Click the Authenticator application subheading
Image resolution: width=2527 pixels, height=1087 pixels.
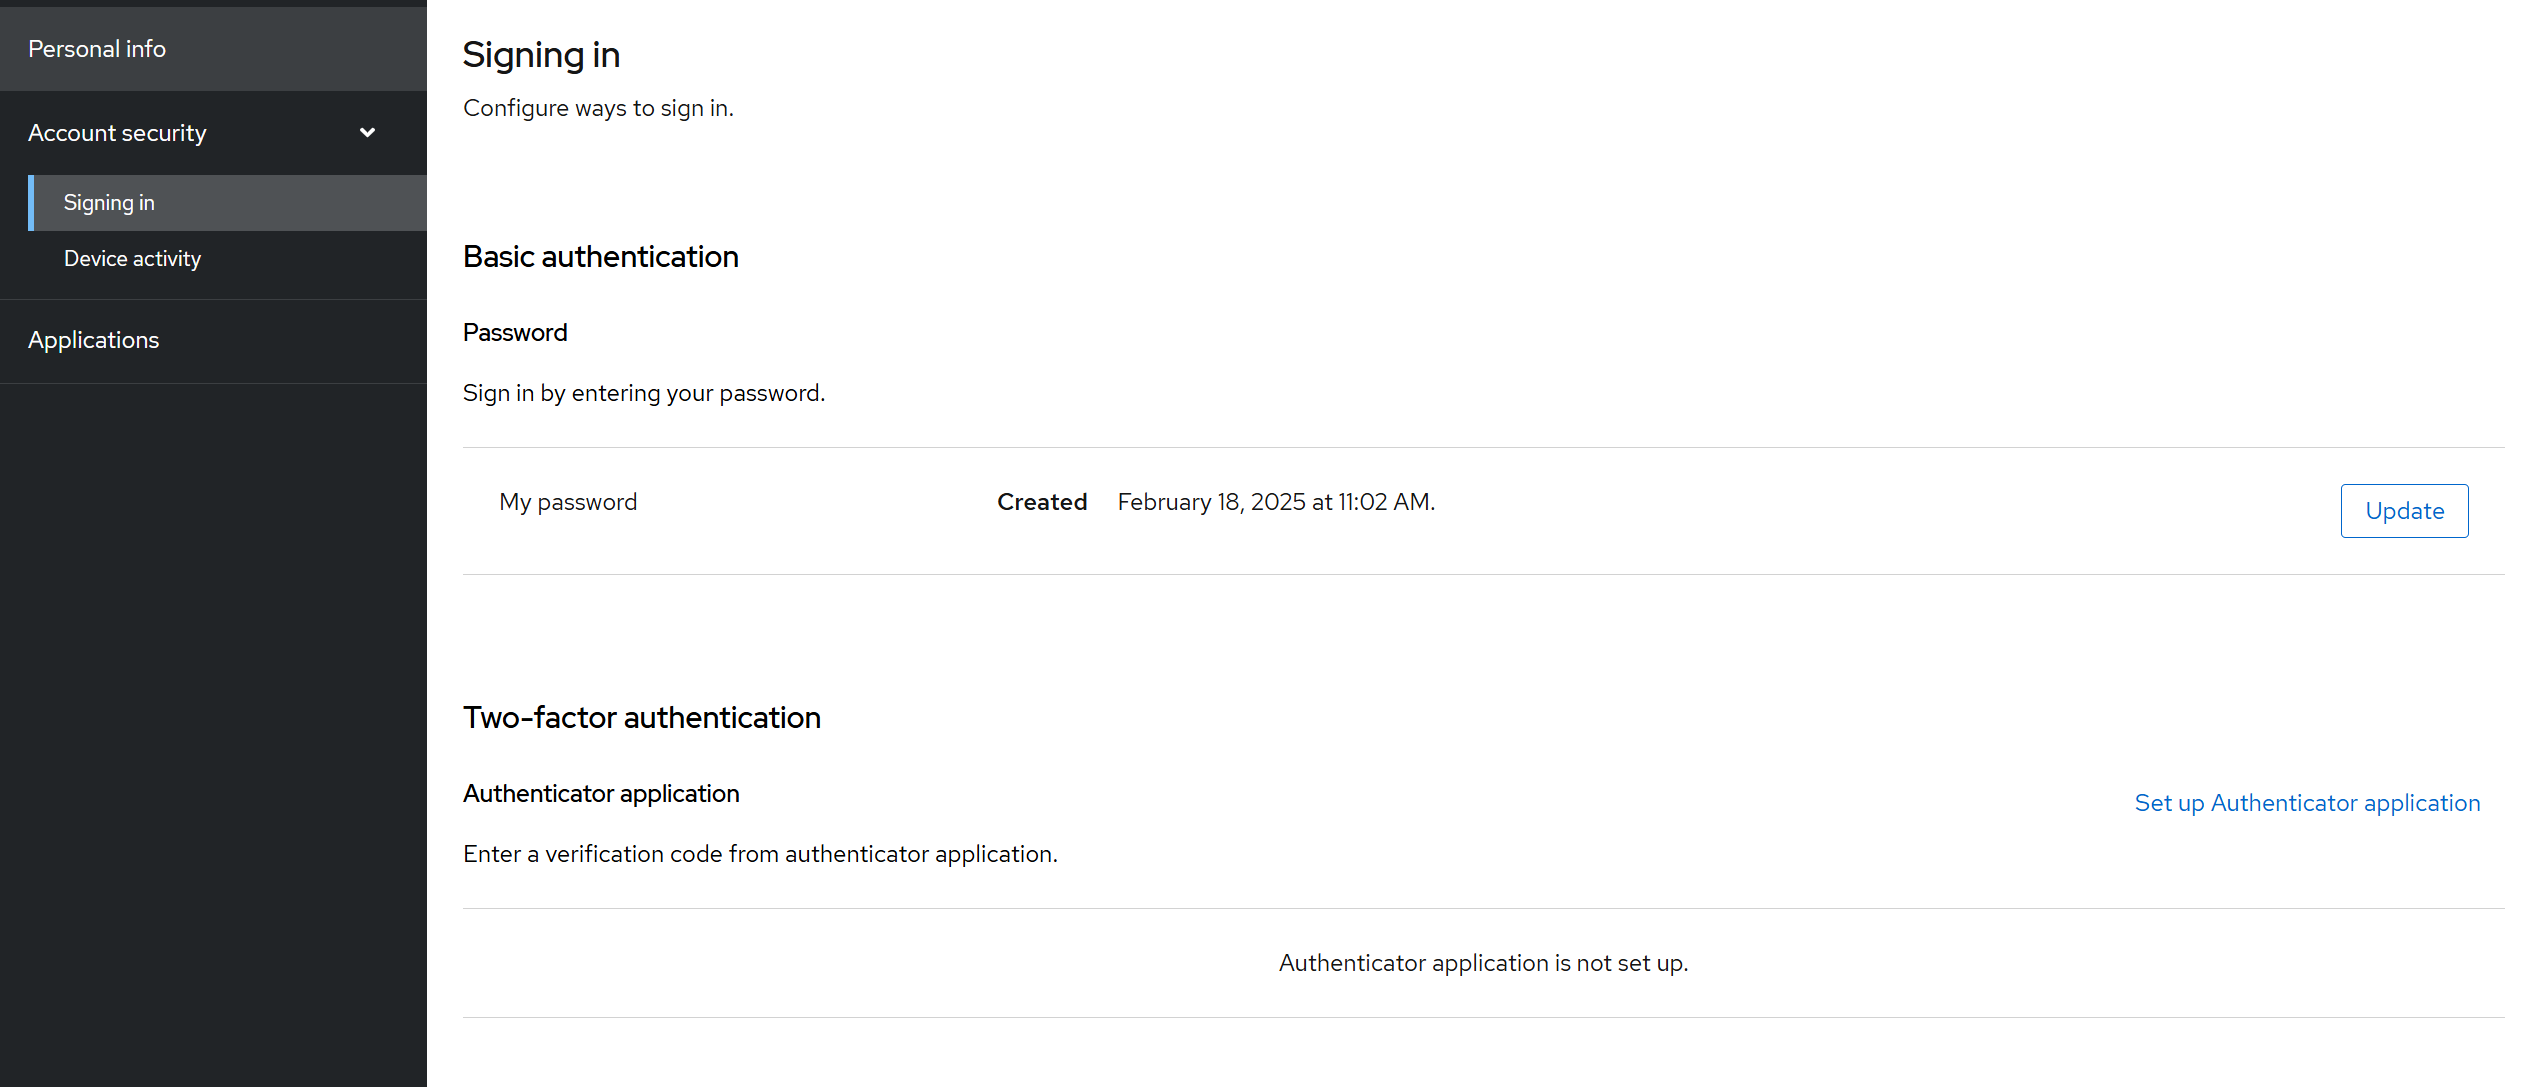pos(600,794)
